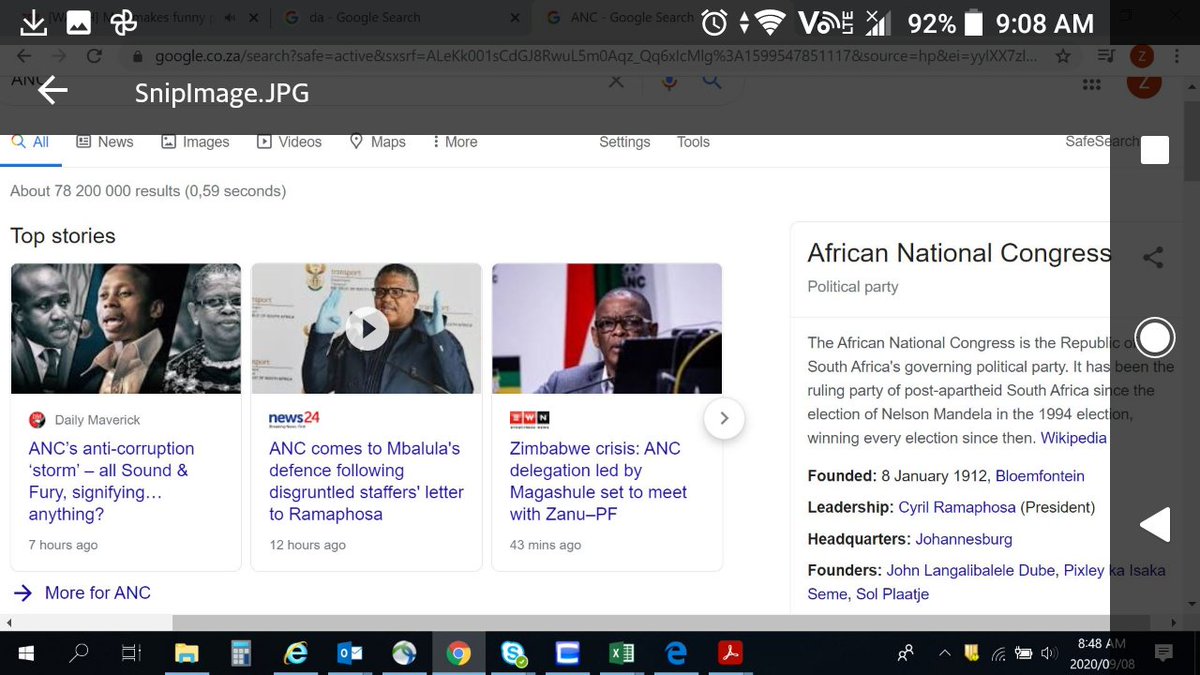Open the Google apps grid
The width and height of the screenshot is (1200, 675).
[x=1091, y=85]
